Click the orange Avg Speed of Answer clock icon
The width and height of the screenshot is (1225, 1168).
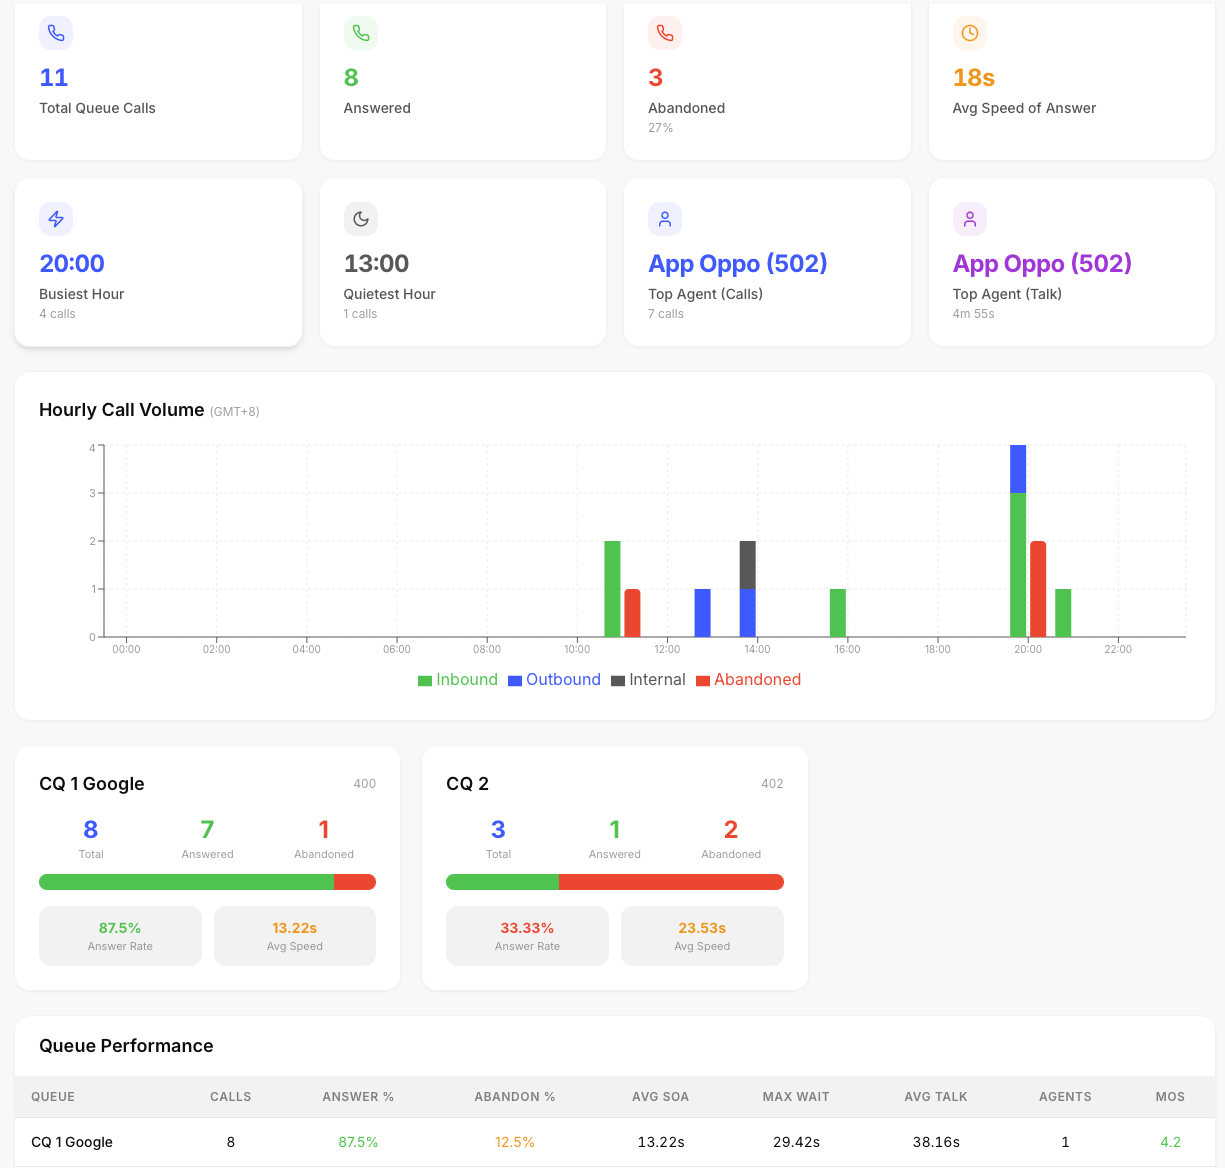[970, 33]
